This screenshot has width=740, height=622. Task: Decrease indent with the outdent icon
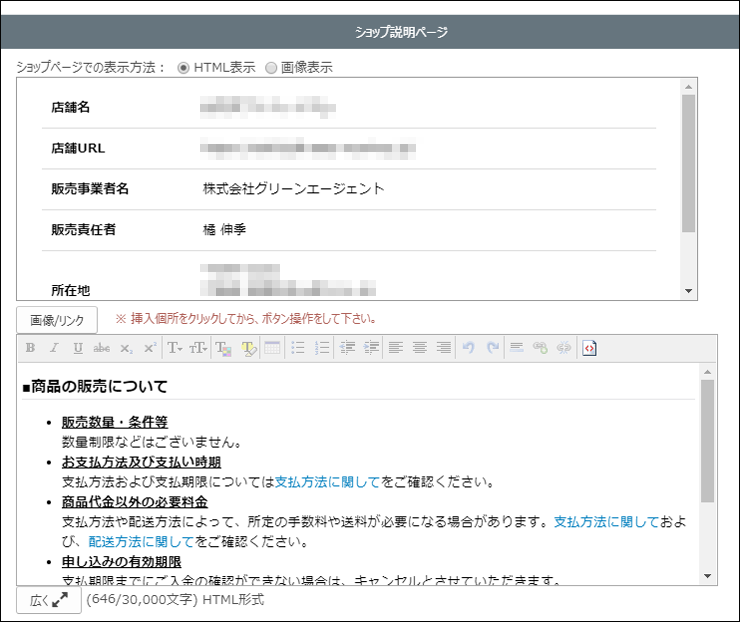[x=347, y=348]
